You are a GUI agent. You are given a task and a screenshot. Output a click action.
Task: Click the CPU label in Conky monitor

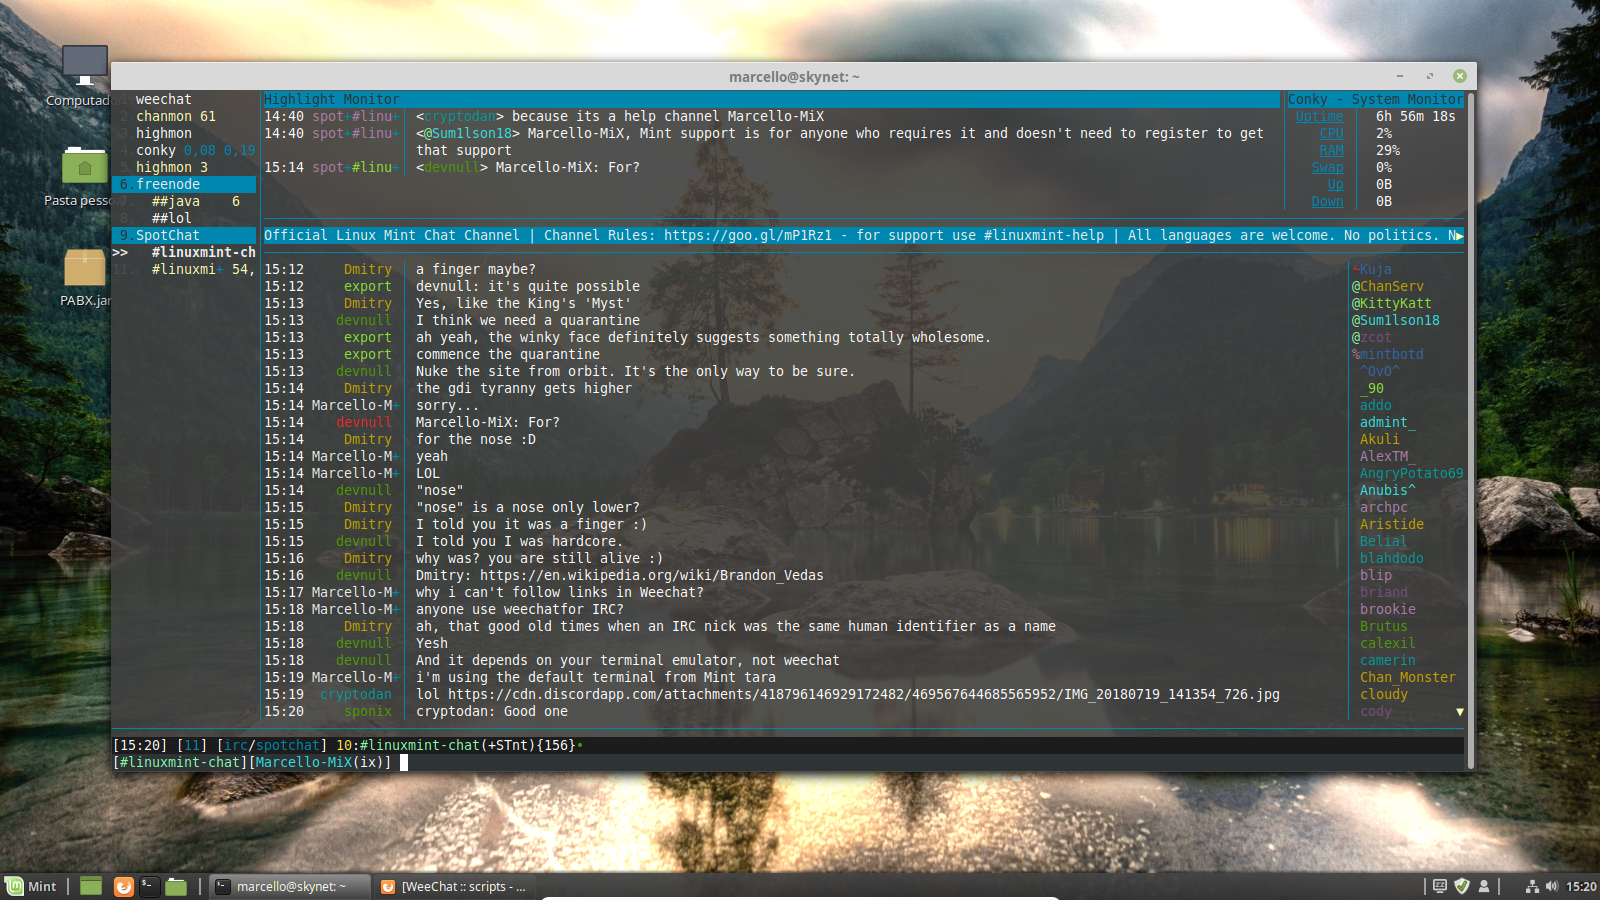(1331, 133)
